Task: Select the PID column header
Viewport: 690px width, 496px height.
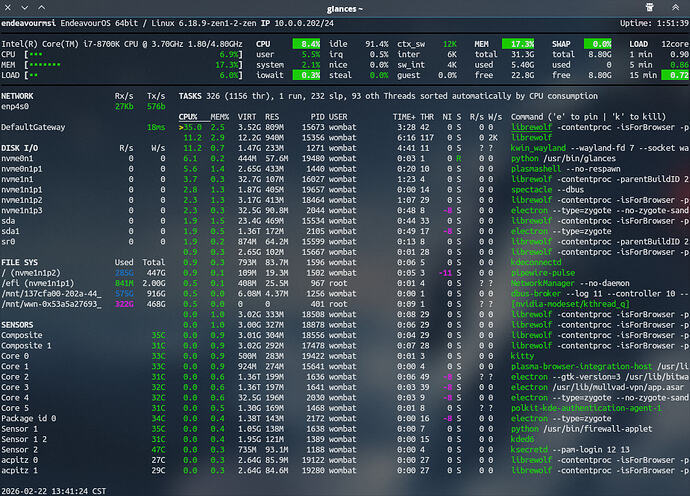Action: click(x=316, y=117)
